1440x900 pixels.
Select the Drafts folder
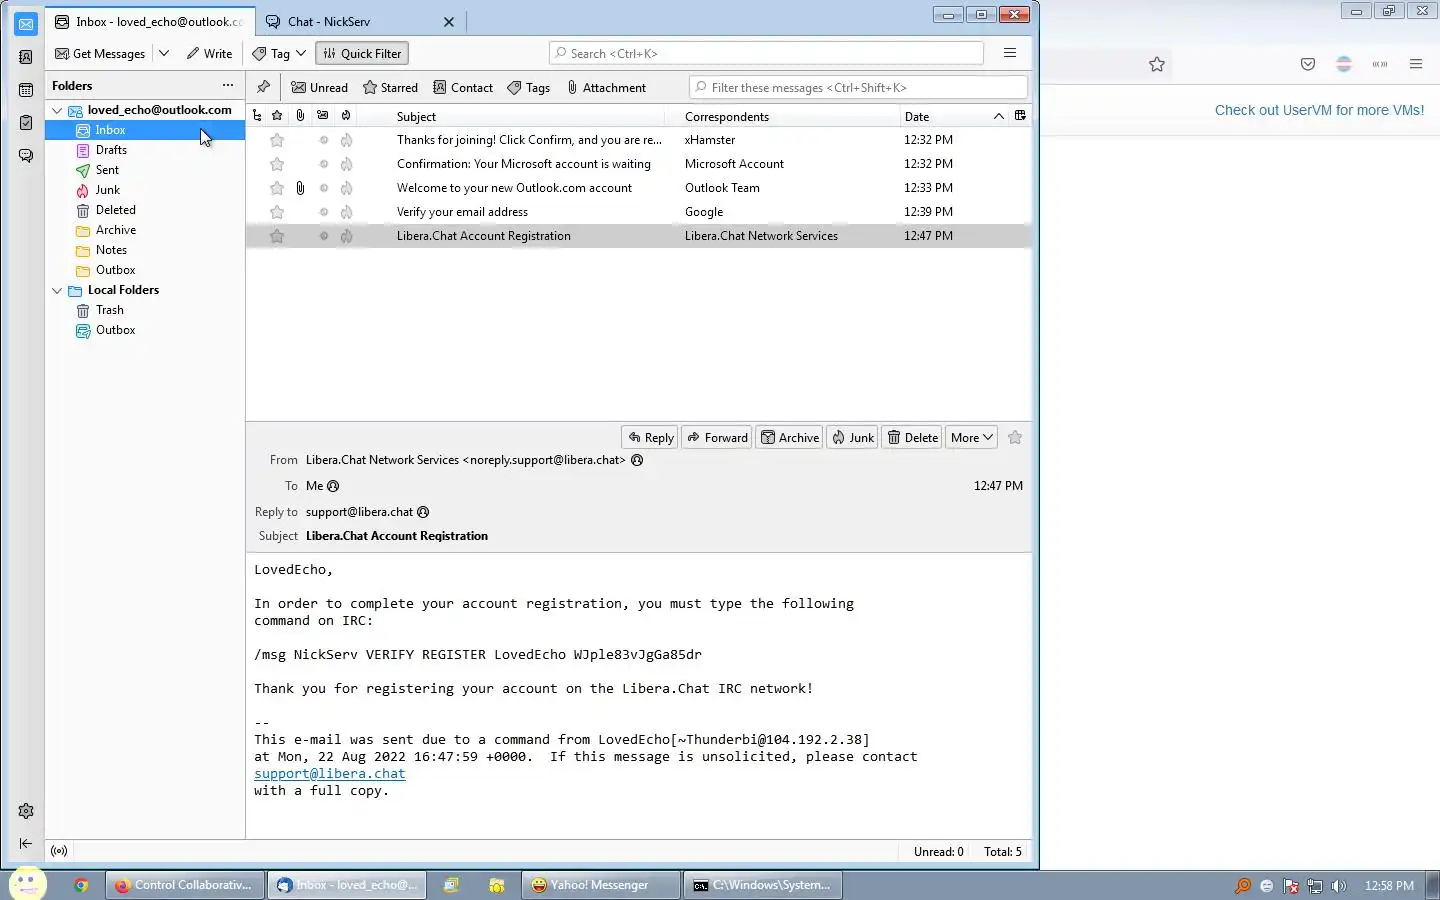[x=145, y=150]
